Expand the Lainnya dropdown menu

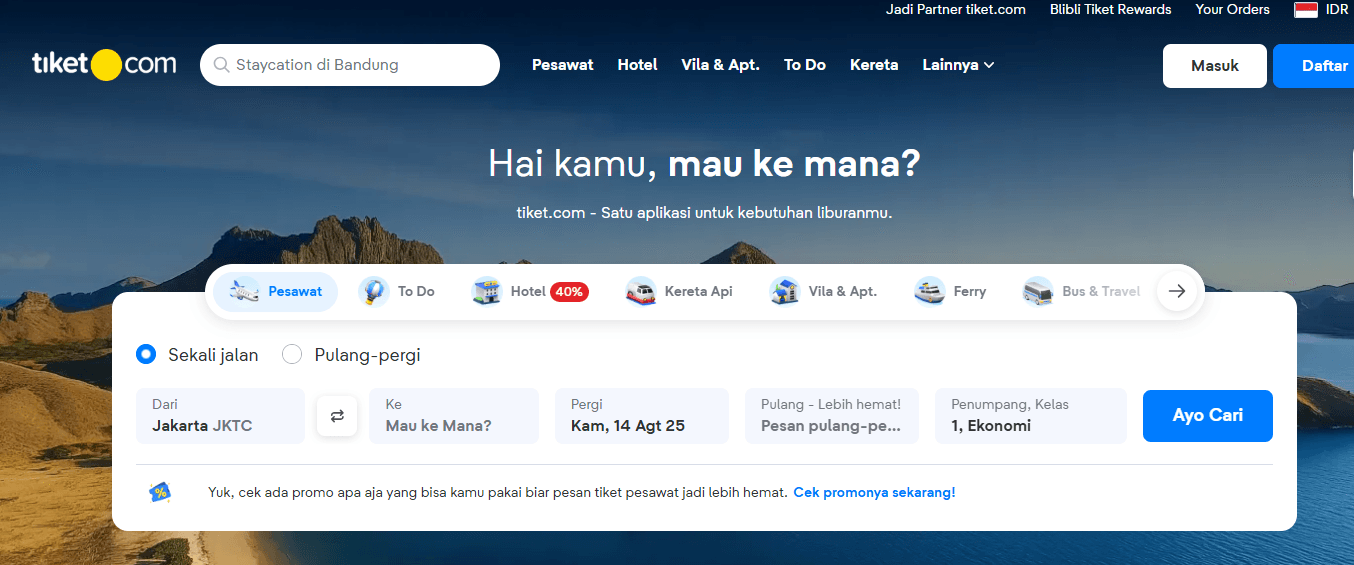(x=958, y=65)
